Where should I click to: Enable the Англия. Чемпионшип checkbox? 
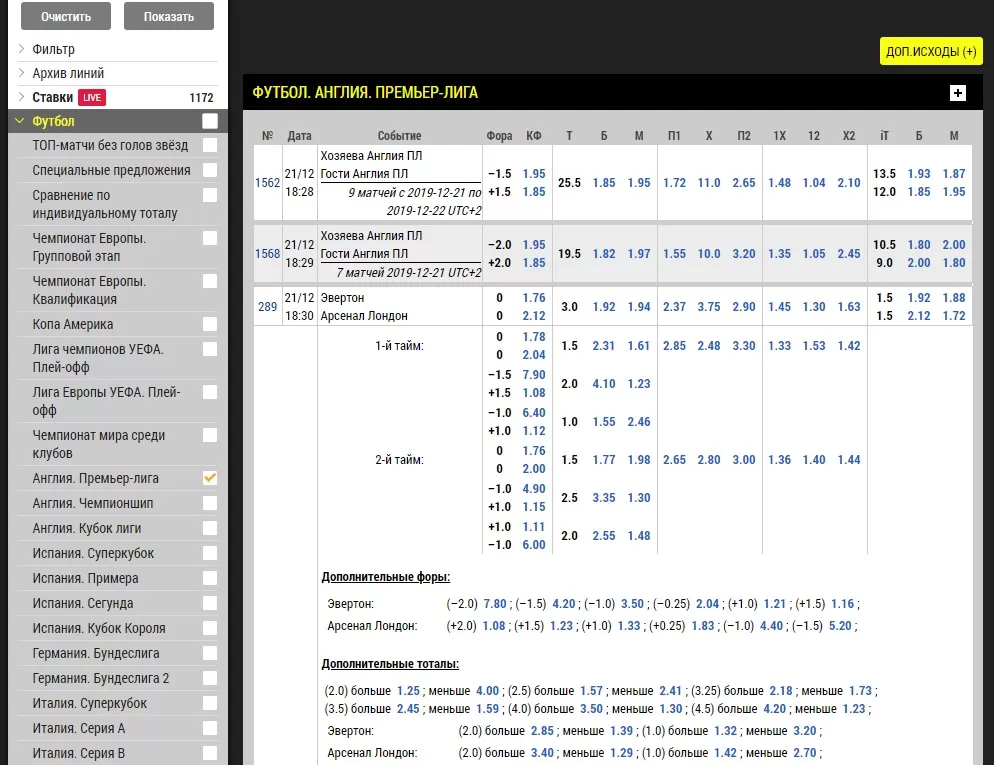tap(210, 503)
